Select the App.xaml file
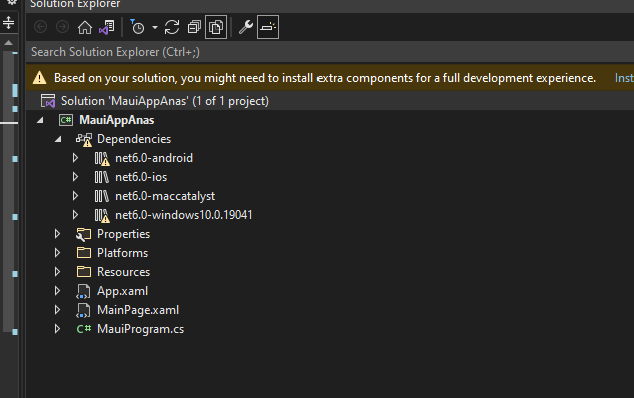Image resolution: width=634 pixels, height=398 pixels. point(123,291)
